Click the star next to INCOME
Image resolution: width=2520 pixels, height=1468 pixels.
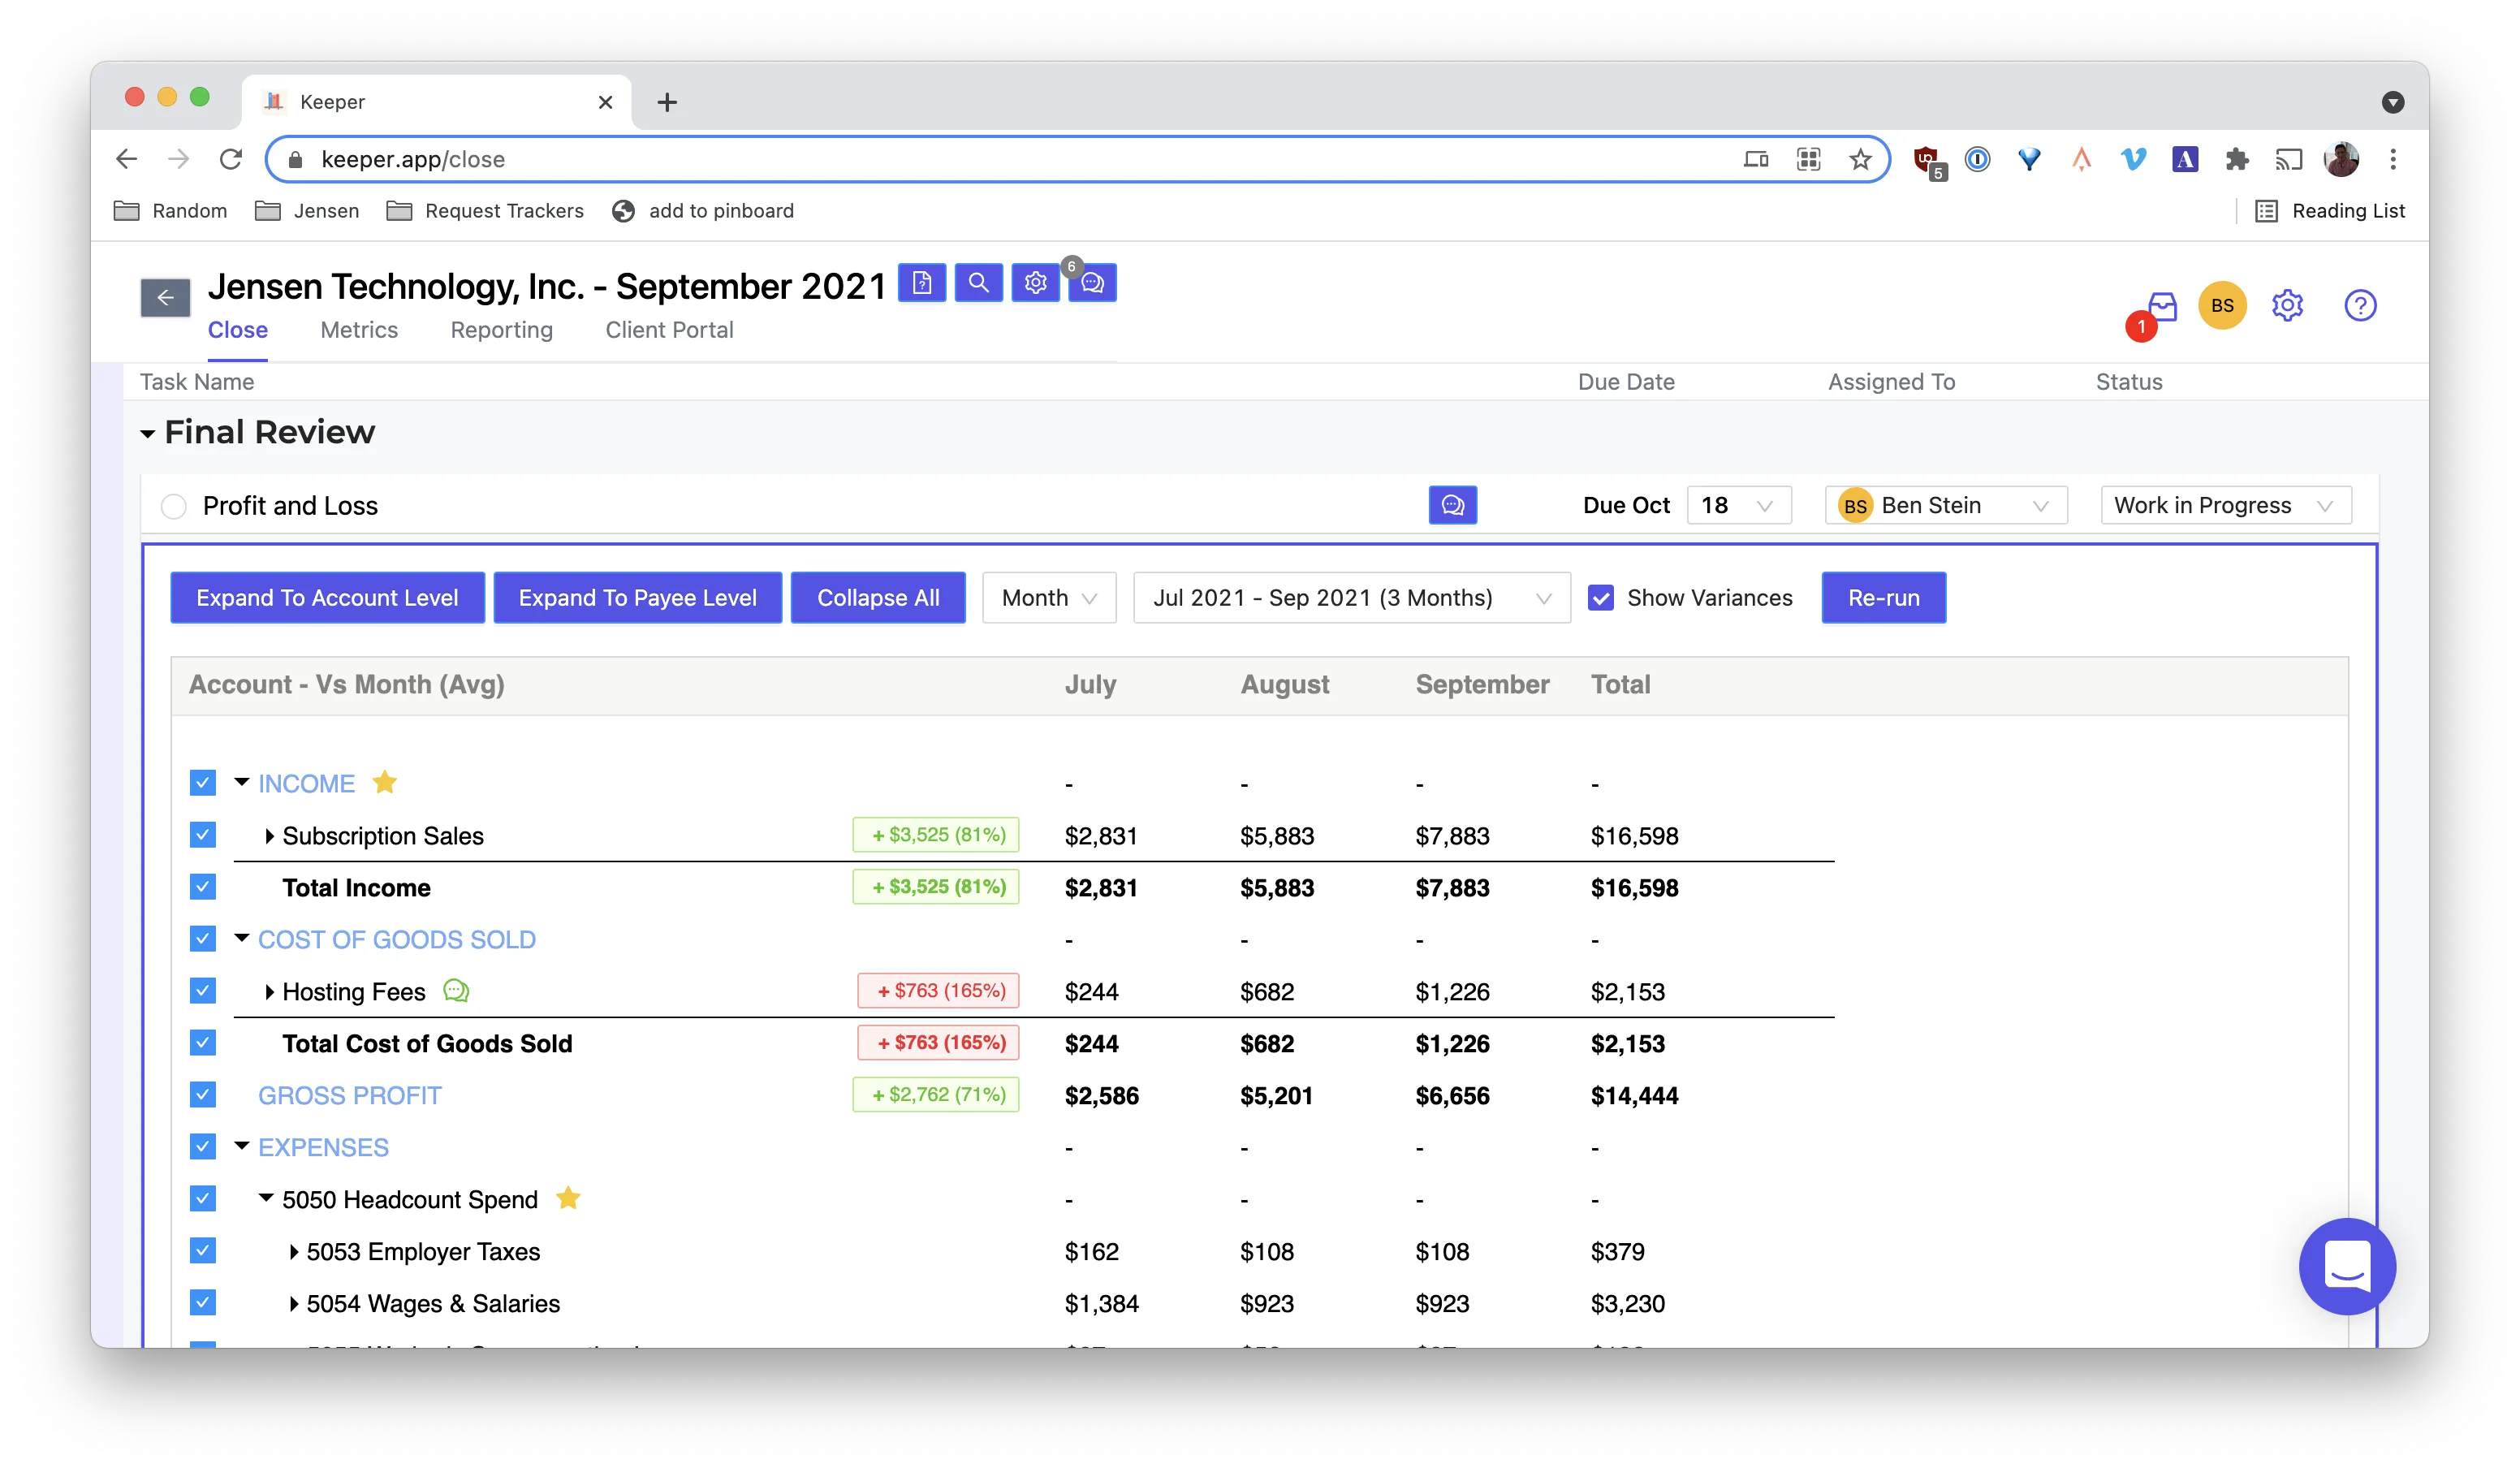pos(385,782)
